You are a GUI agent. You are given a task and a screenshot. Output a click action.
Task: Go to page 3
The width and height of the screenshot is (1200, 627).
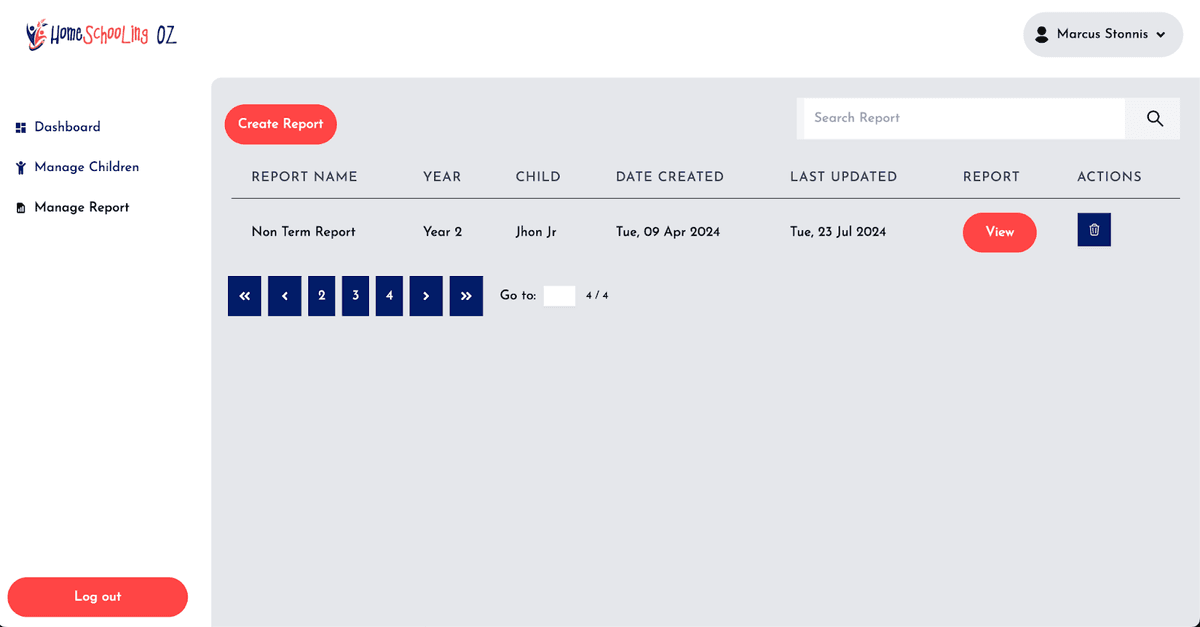(x=355, y=296)
